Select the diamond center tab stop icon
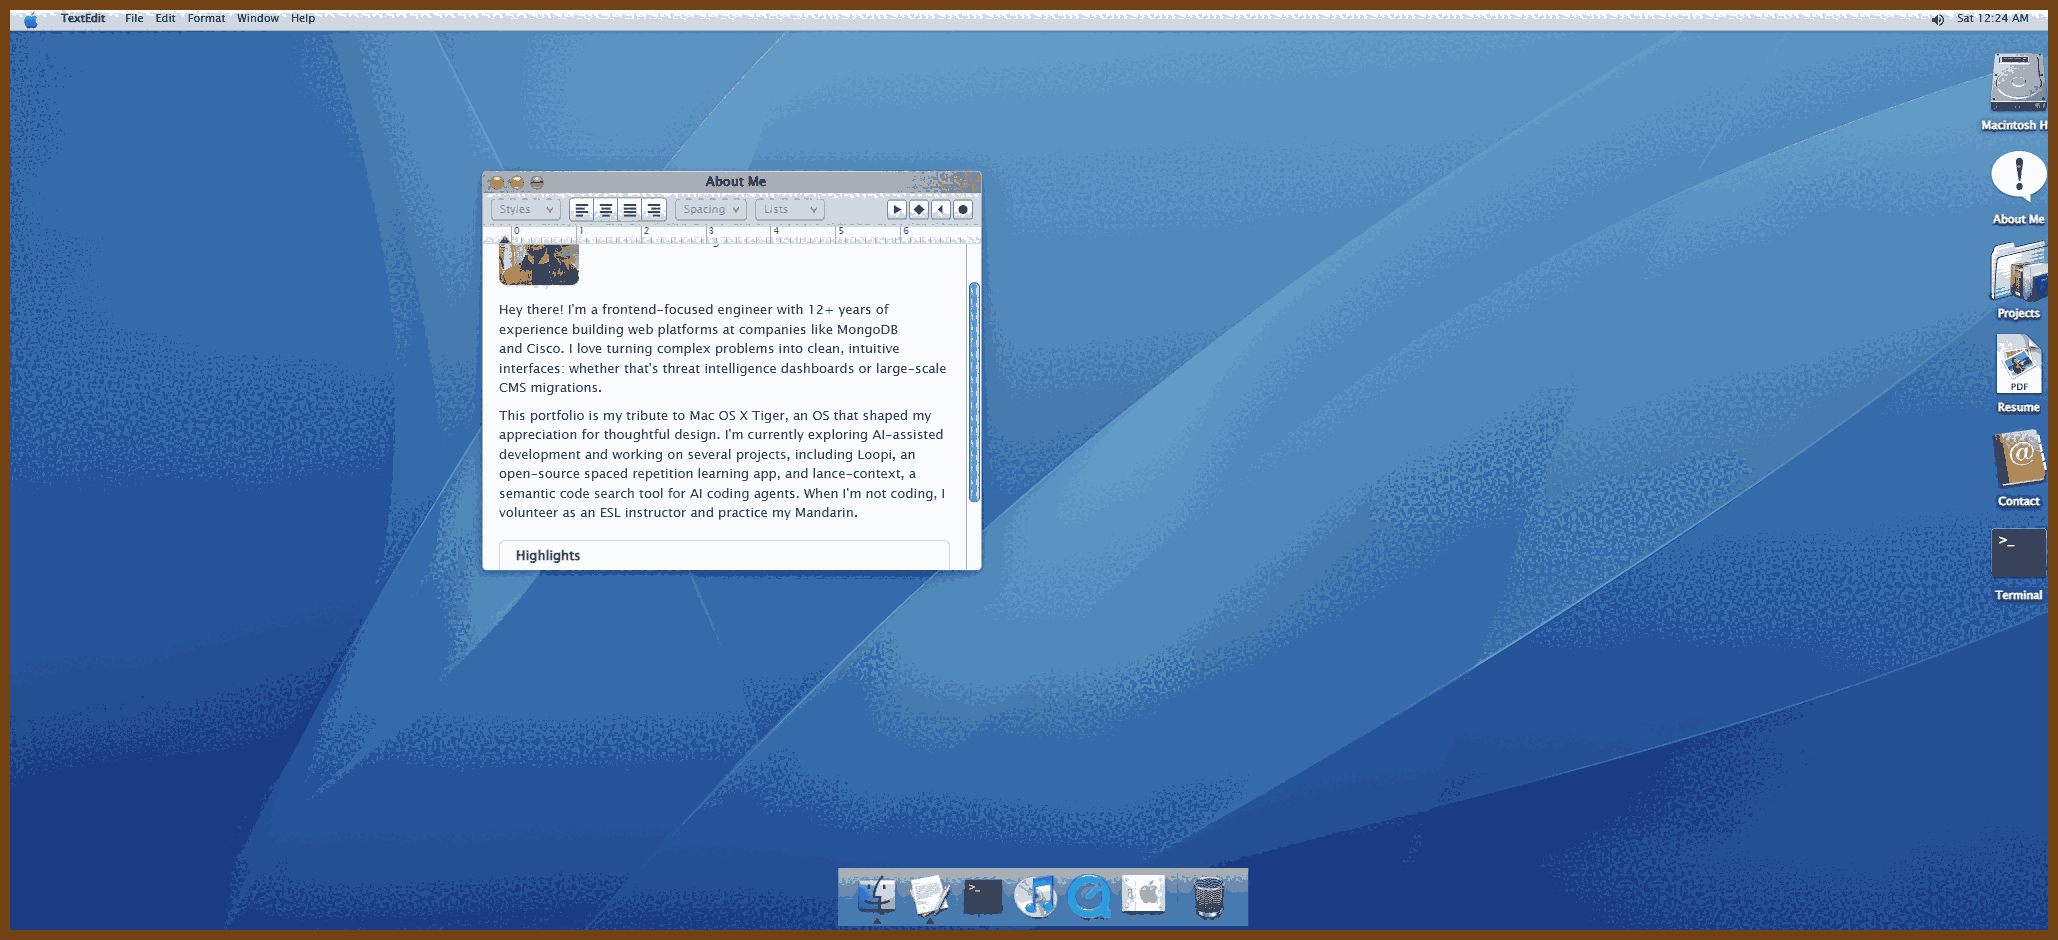Screen dimensions: 2058x940 [918, 210]
